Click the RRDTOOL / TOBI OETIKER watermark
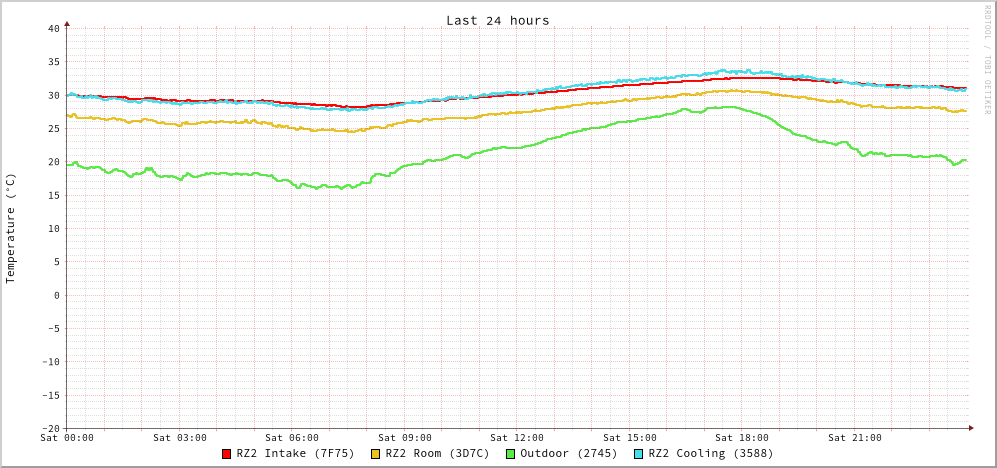This screenshot has height=468, width=997. pos(987,59)
